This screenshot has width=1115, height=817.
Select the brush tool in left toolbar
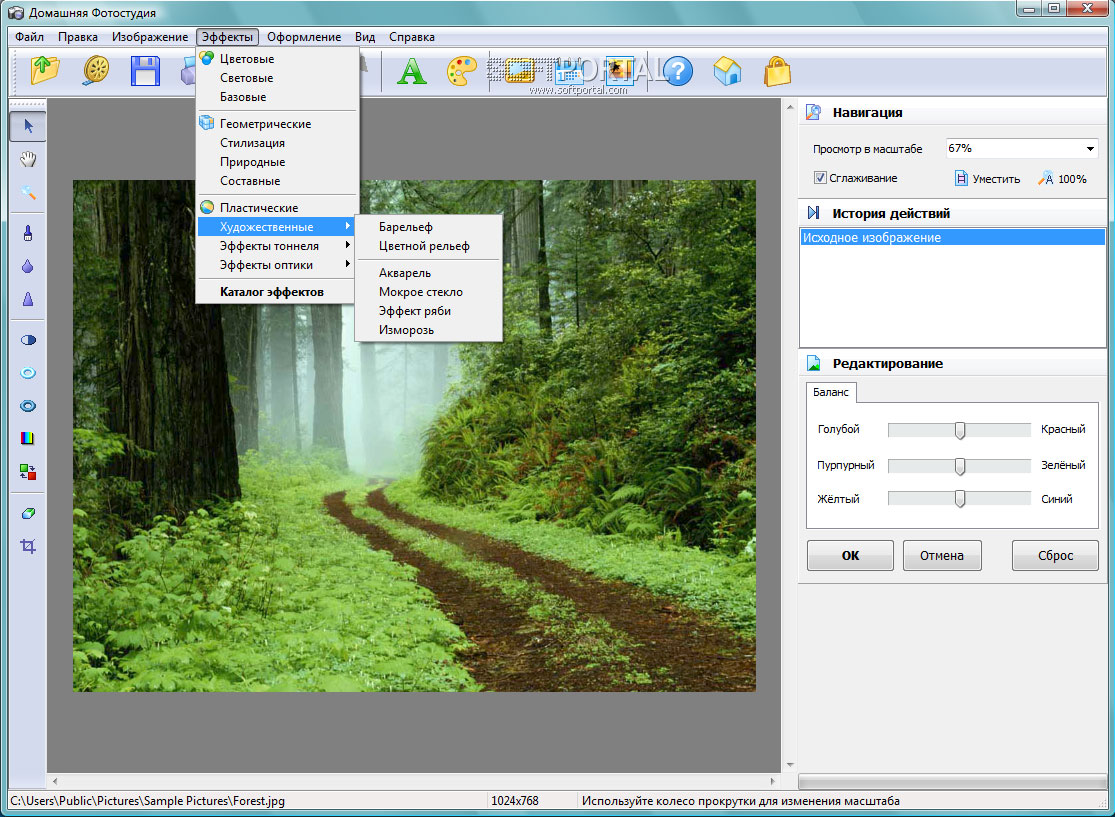(28, 233)
